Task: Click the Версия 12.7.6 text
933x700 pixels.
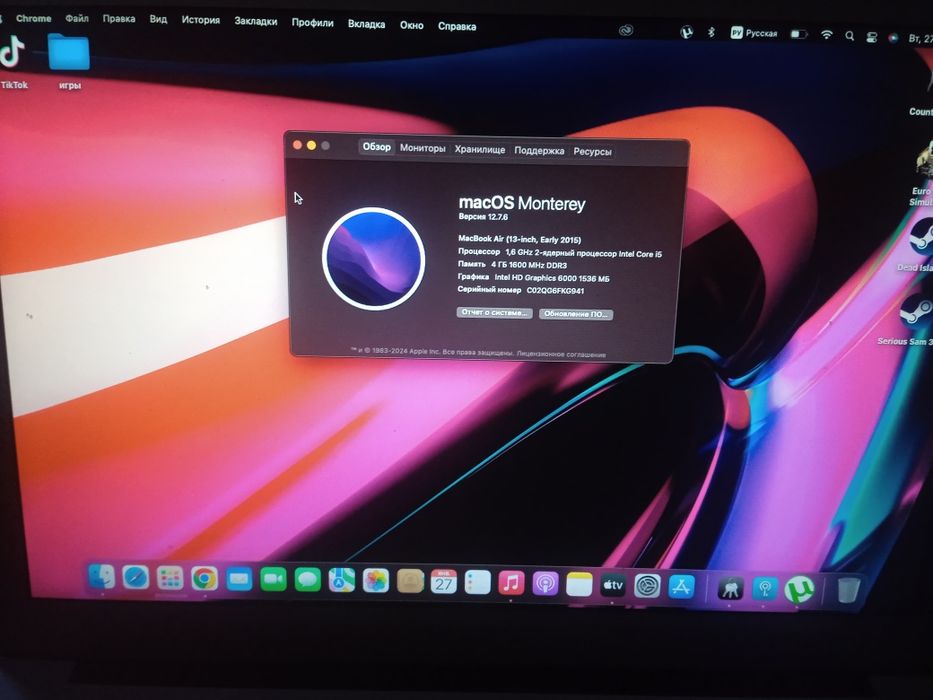Action: 483,217
